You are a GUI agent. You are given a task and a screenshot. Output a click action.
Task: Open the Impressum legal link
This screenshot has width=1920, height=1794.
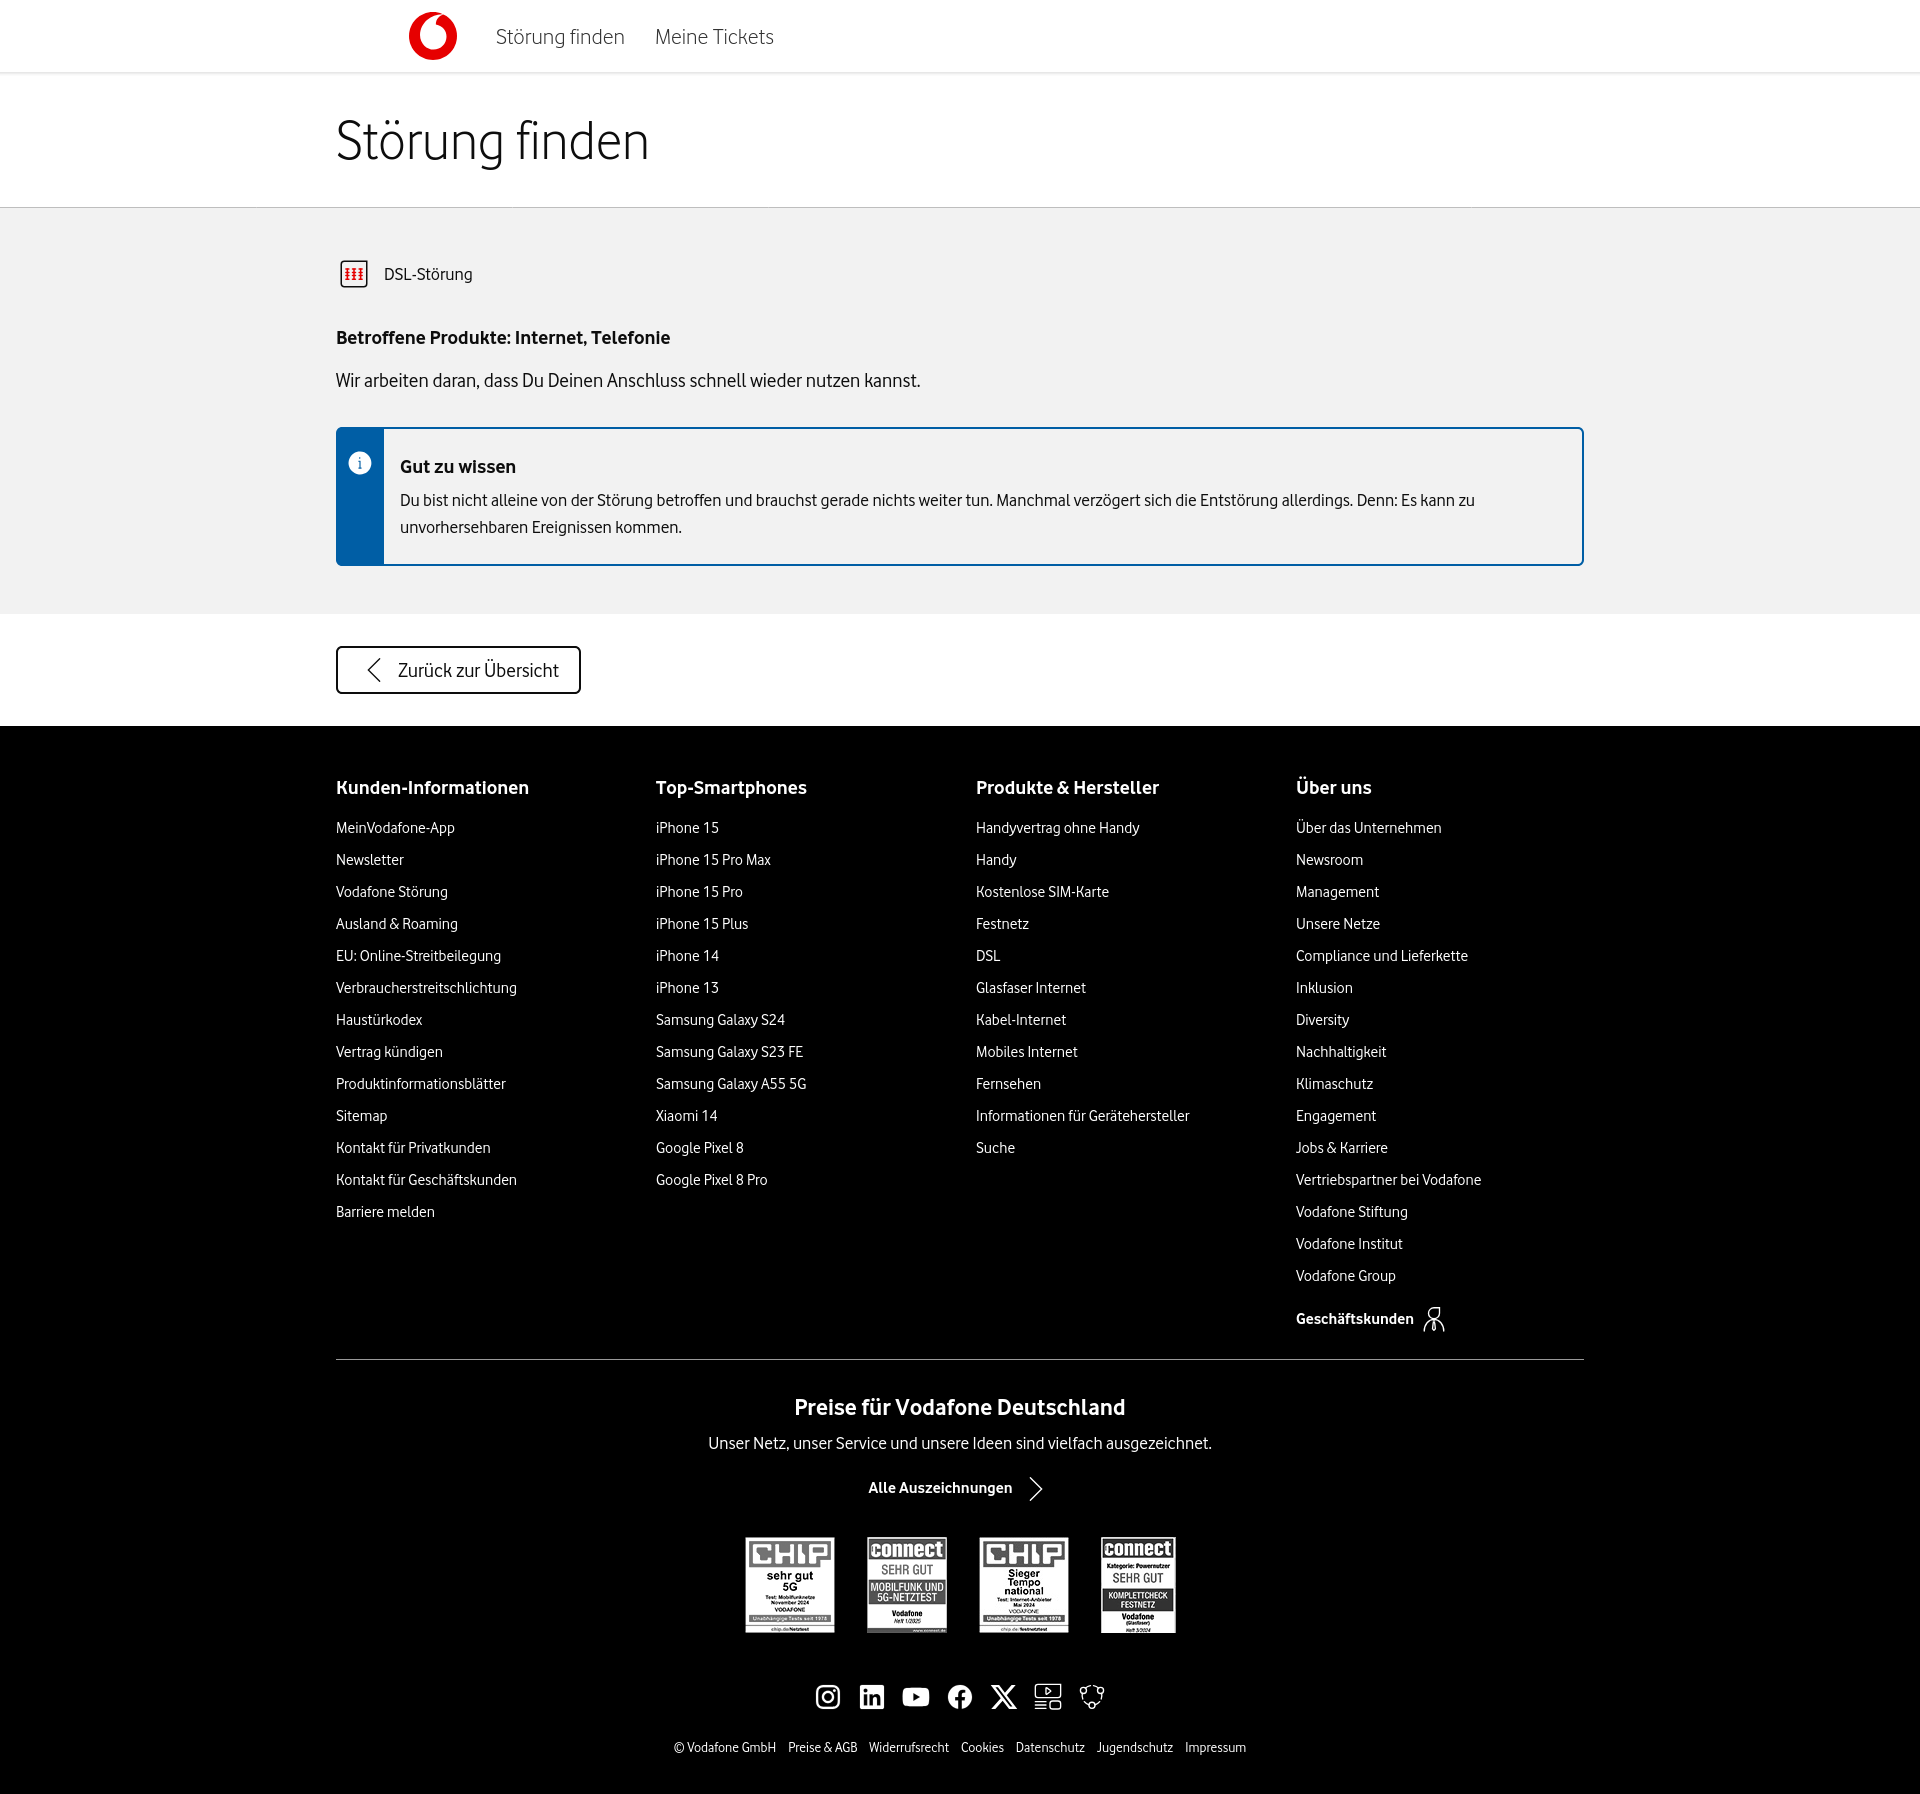pos(1215,1748)
